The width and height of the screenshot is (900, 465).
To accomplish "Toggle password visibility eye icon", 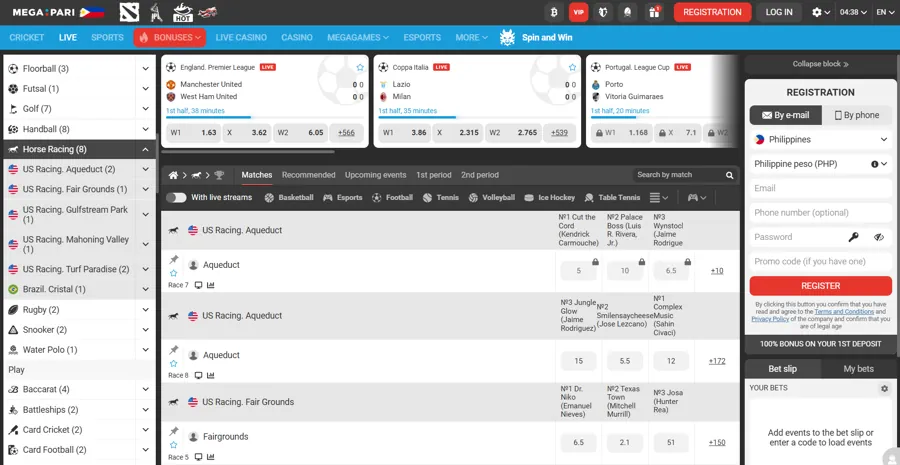I will (x=879, y=237).
